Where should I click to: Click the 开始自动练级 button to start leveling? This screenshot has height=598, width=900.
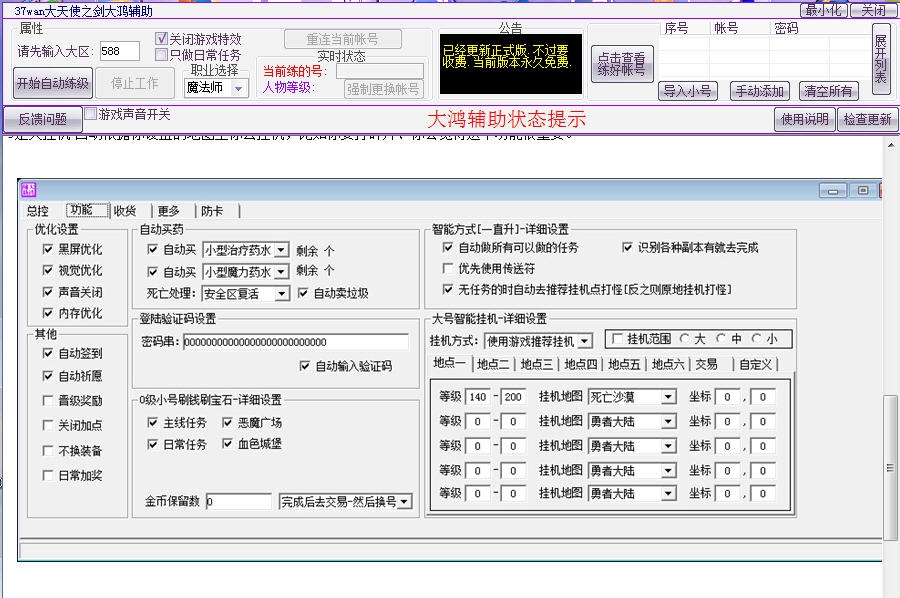pyautogui.click(x=51, y=84)
